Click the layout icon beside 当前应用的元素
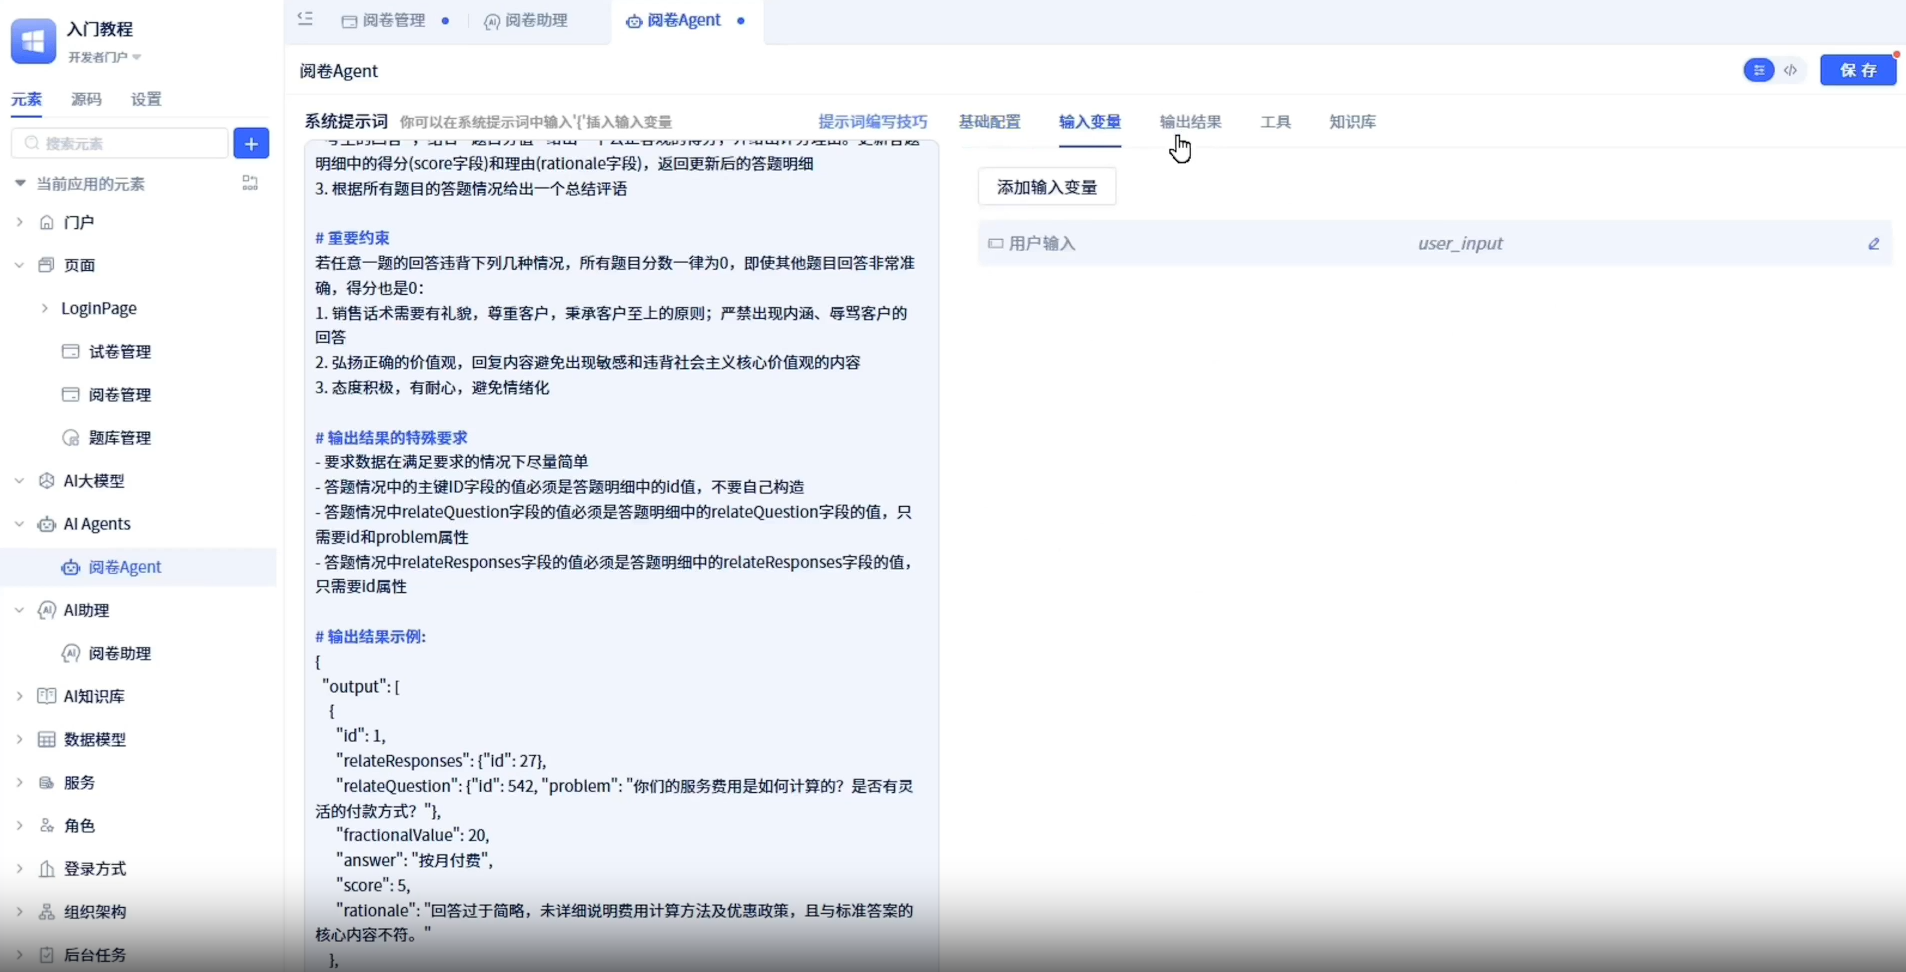The height and width of the screenshot is (972, 1906). (x=250, y=183)
